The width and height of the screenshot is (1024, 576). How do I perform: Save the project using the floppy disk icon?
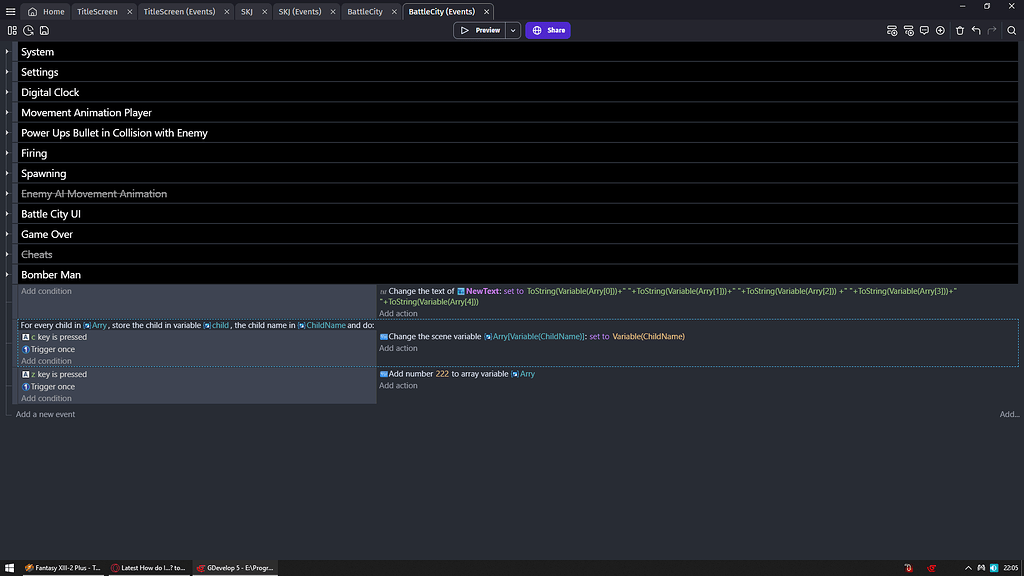44,30
